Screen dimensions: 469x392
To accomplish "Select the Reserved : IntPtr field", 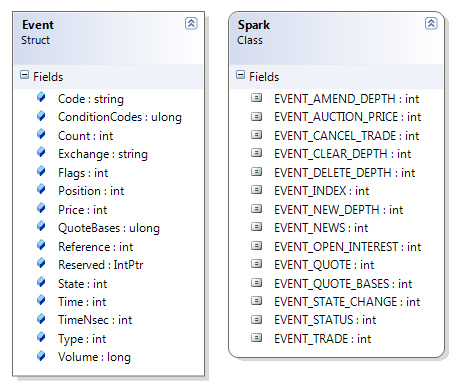I will (x=100, y=265).
